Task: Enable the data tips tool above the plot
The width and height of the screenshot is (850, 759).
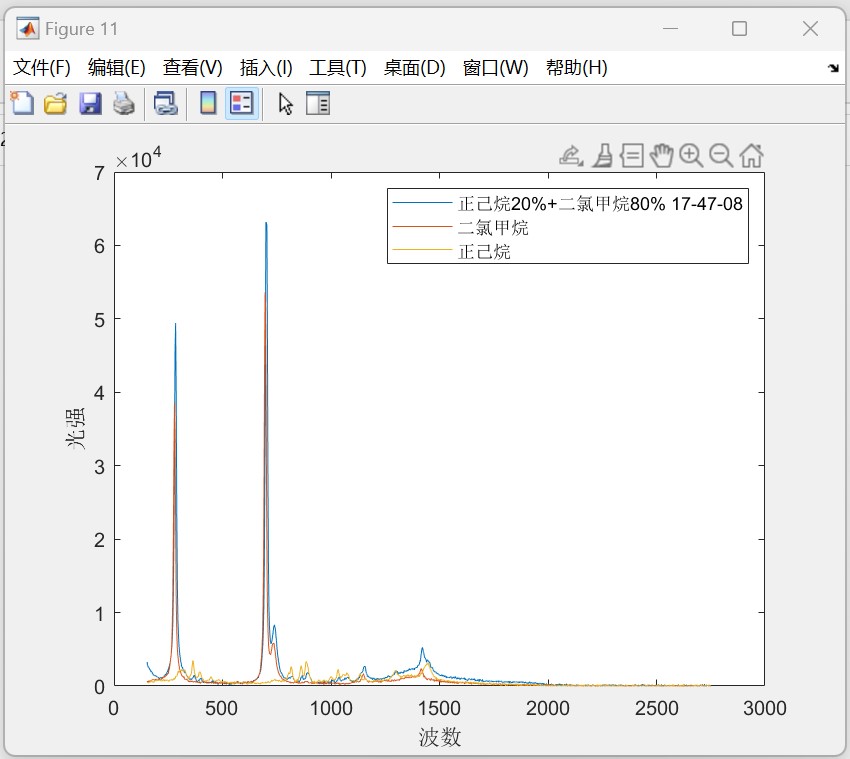Action: (632, 156)
